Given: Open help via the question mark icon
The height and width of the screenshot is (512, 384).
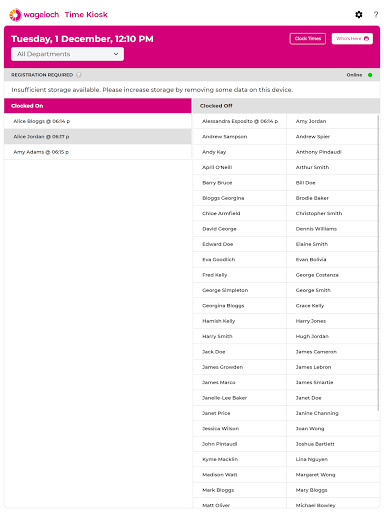Looking at the screenshot, I should click(x=376, y=14).
